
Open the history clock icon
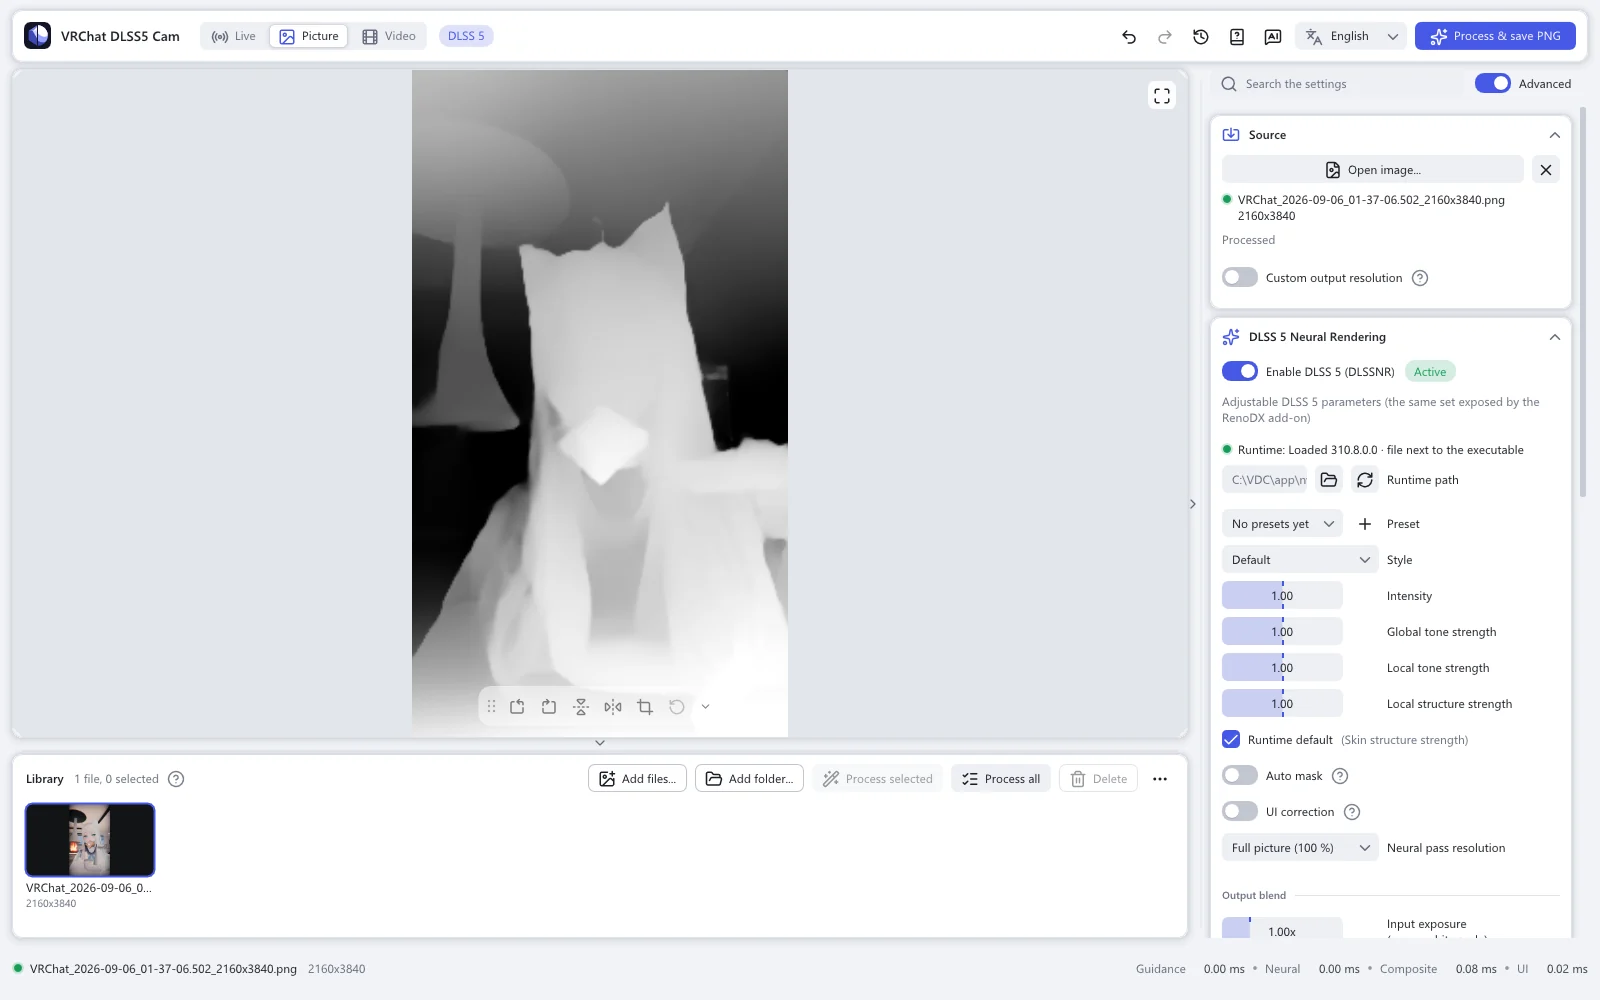coord(1201,37)
